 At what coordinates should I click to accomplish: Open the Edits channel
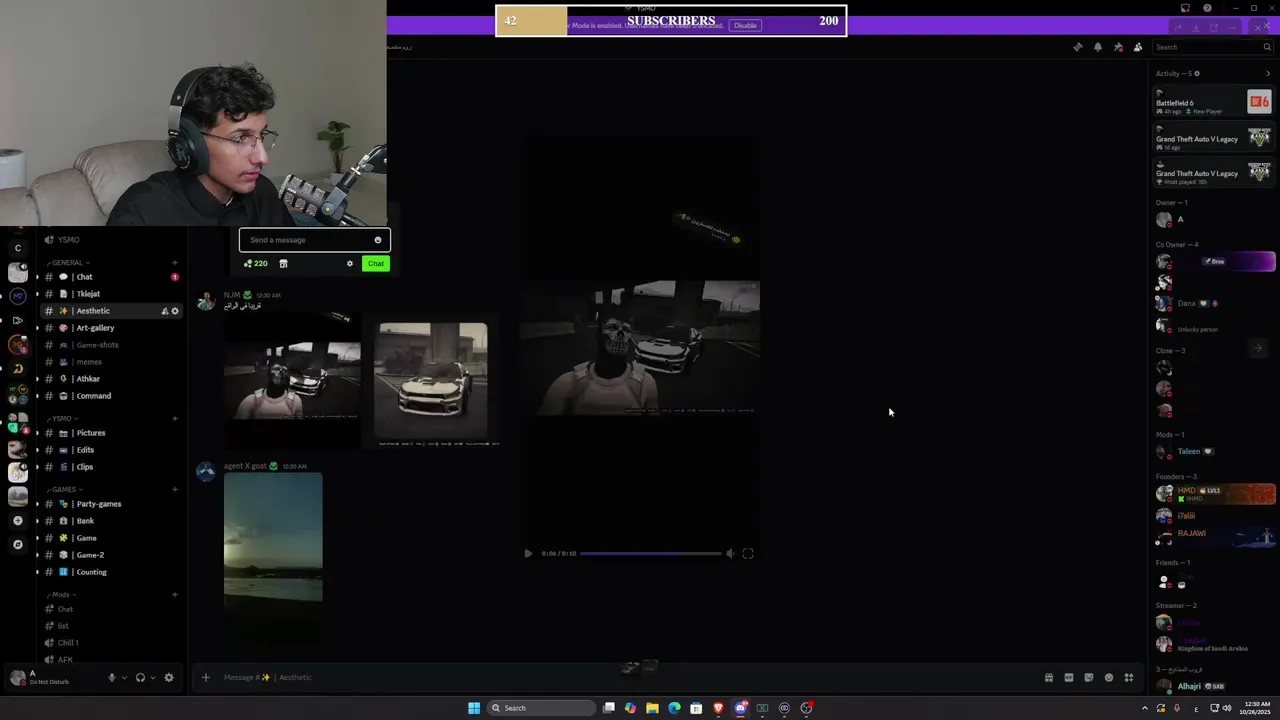(110, 450)
